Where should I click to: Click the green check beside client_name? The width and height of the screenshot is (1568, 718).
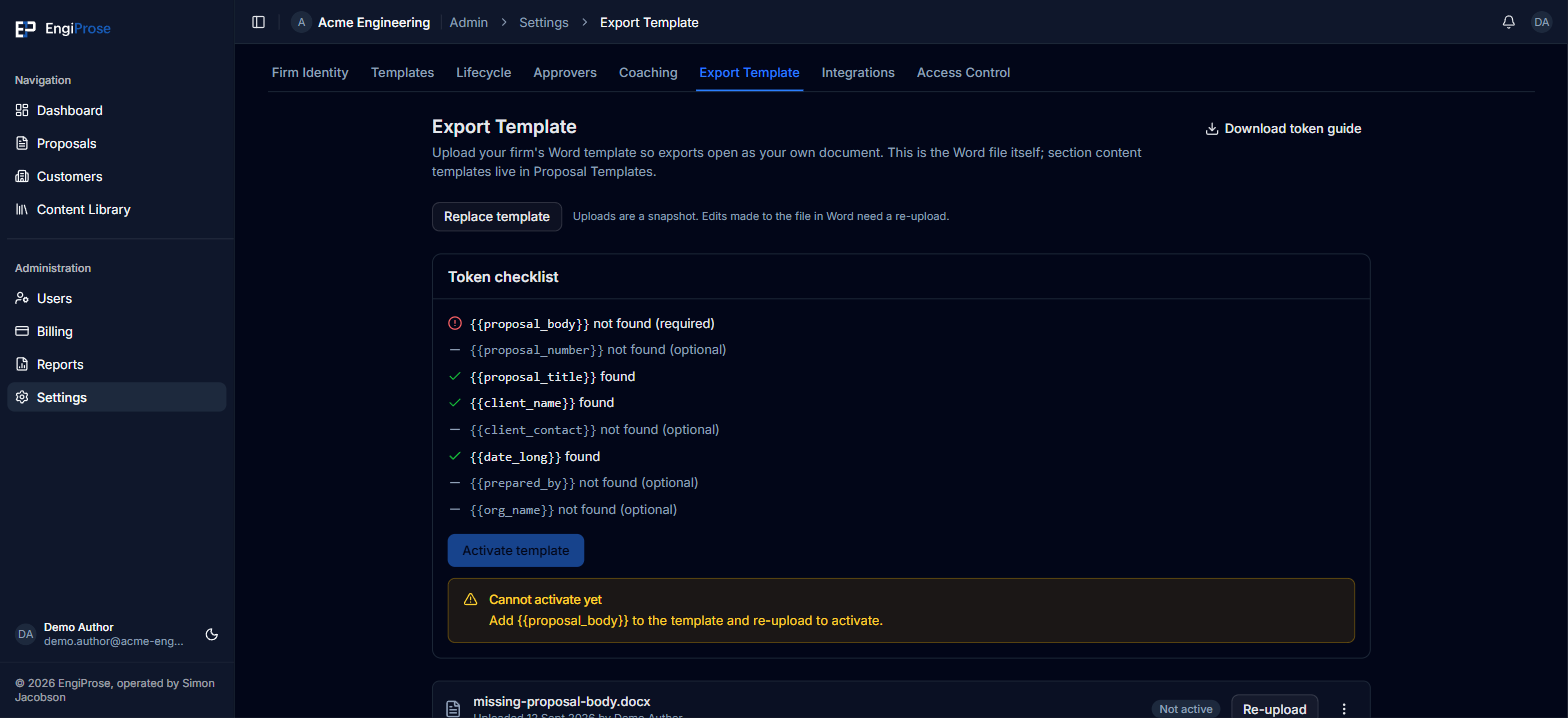point(455,403)
